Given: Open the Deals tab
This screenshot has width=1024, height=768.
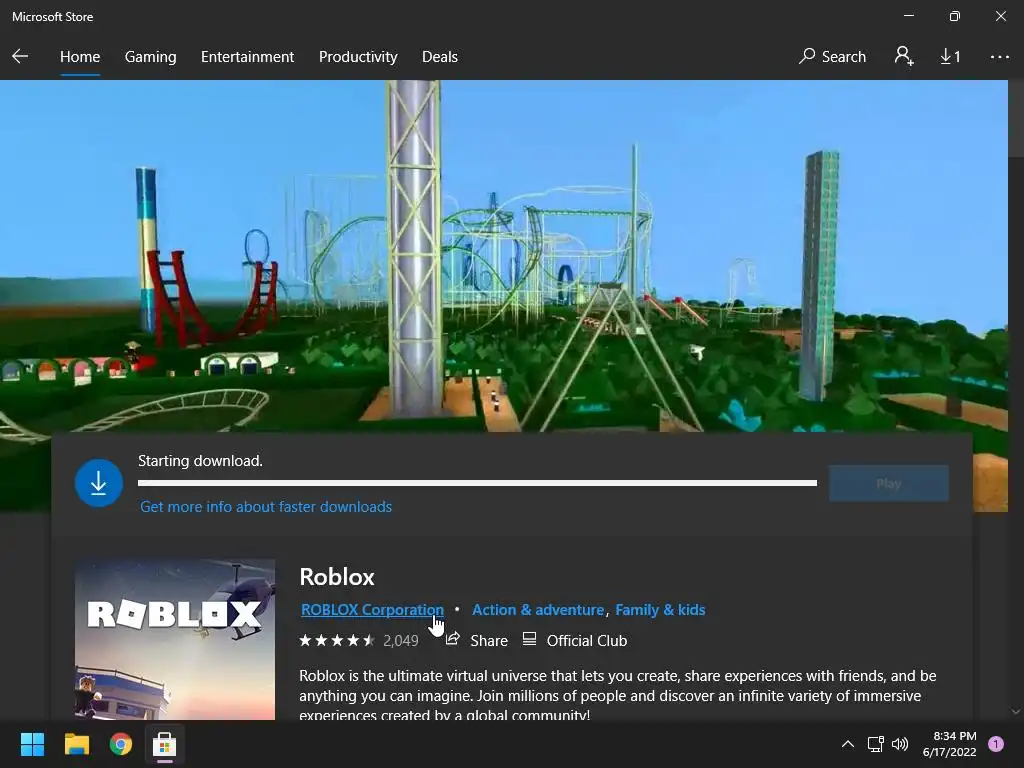Looking at the screenshot, I should click(x=440, y=57).
